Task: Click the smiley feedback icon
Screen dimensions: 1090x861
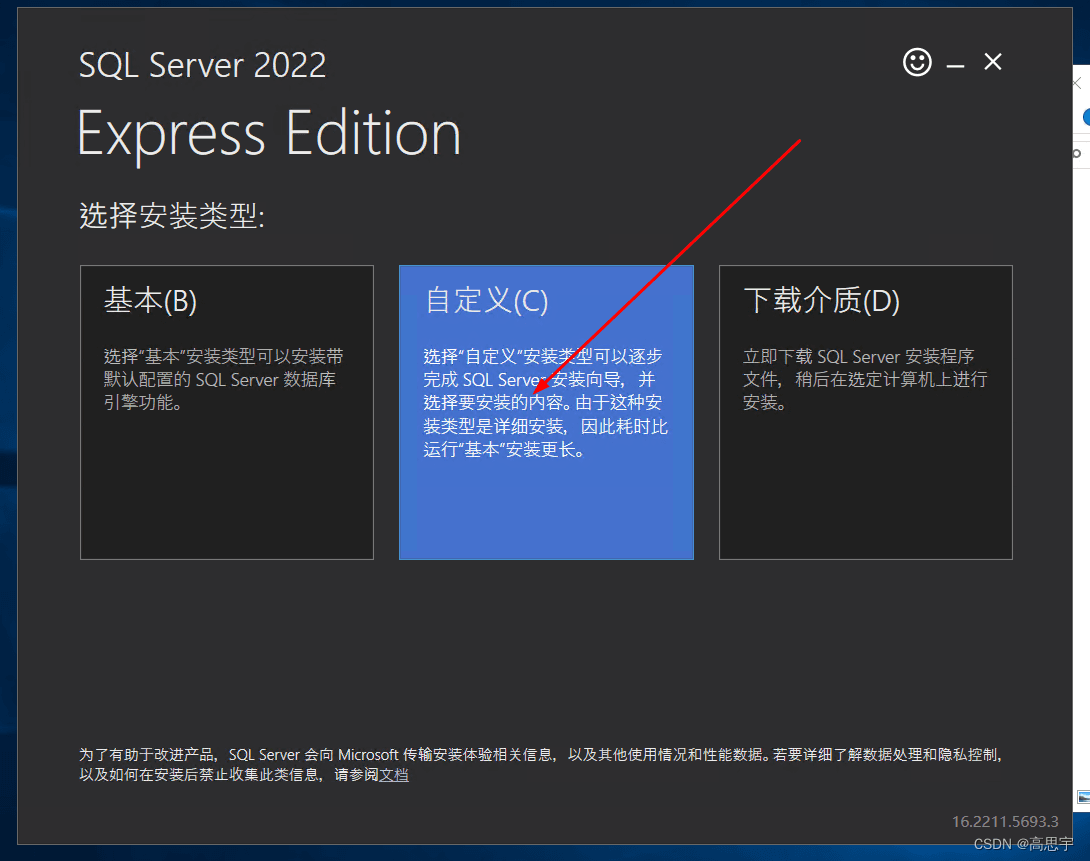Action: point(917,63)
